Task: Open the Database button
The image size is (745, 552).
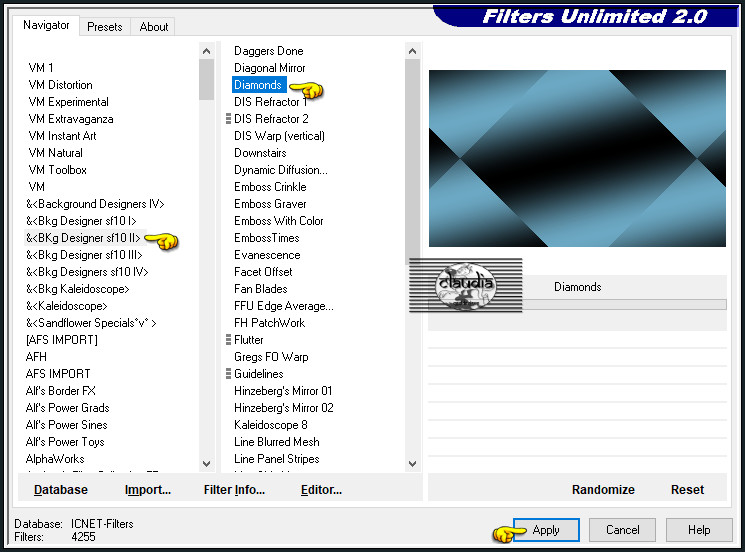Action: (61, 490)
